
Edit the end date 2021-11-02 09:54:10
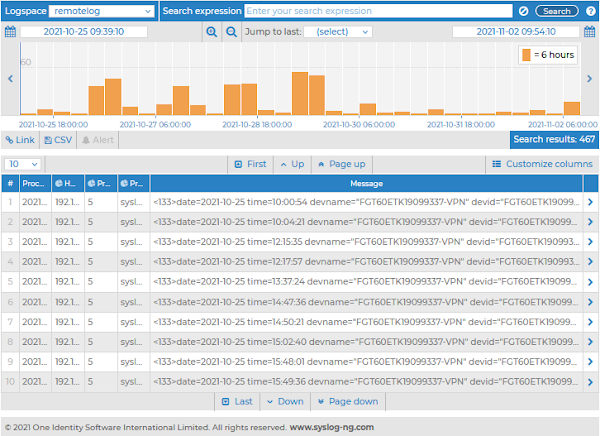click(516, 32)
